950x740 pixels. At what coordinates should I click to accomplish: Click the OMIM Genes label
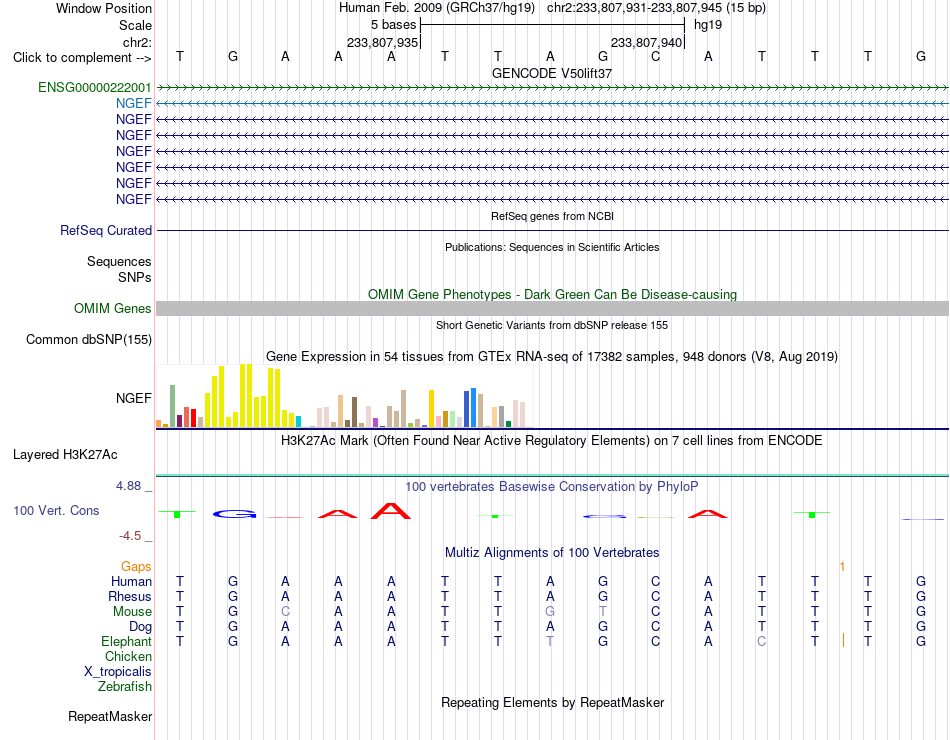[112, 308]
